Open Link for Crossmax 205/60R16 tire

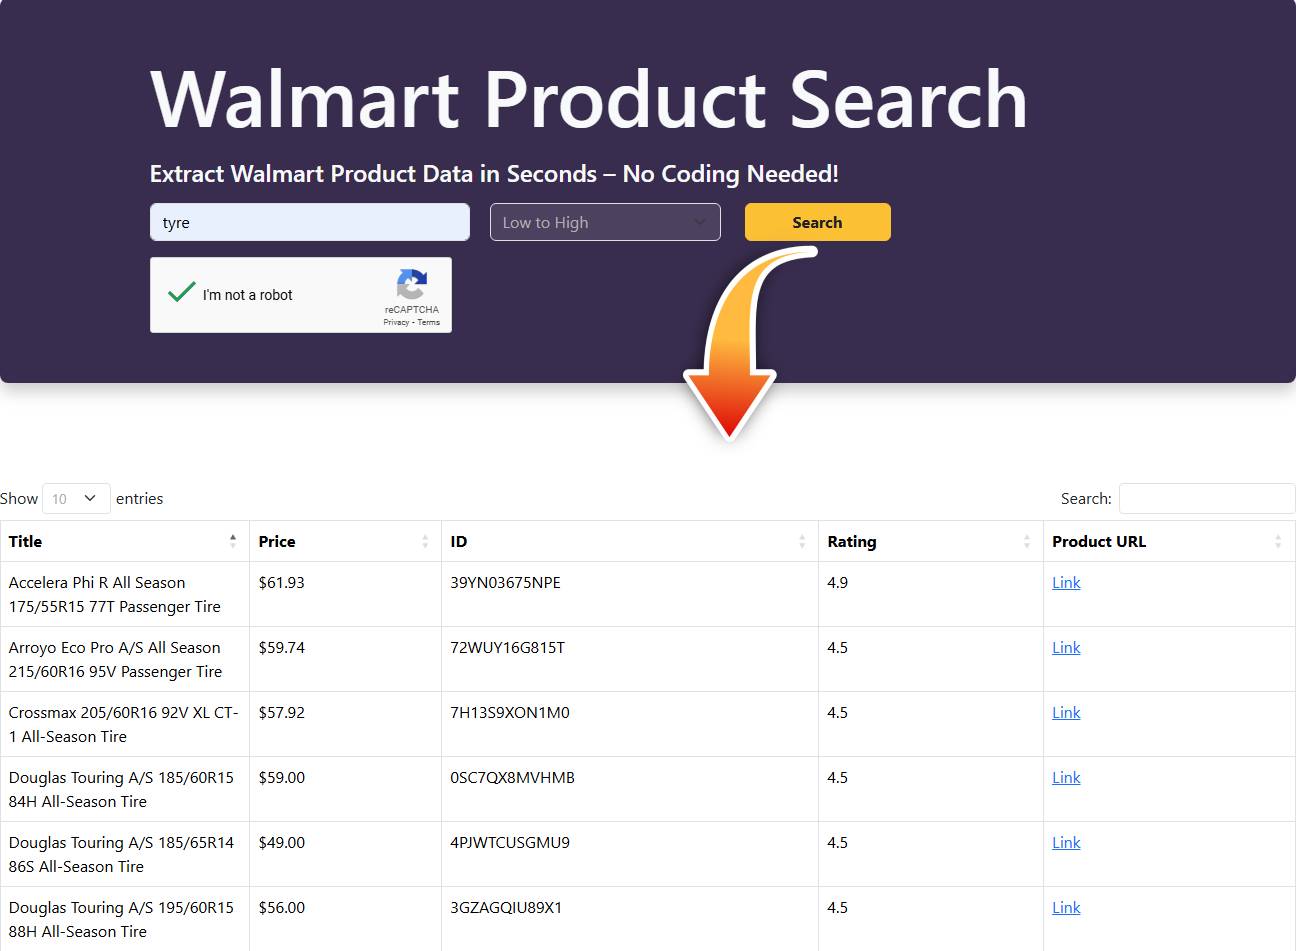pos(1066,712)
